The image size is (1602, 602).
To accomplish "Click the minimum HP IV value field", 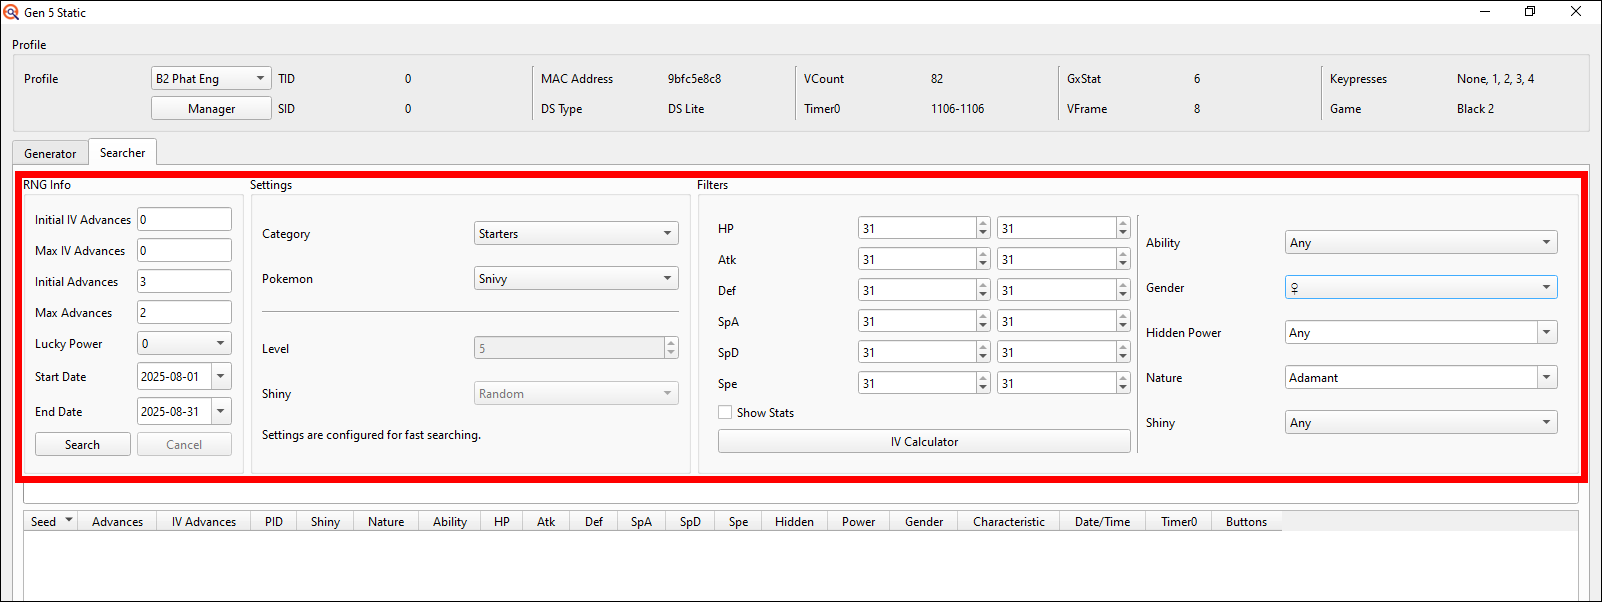I will (917, 228).
